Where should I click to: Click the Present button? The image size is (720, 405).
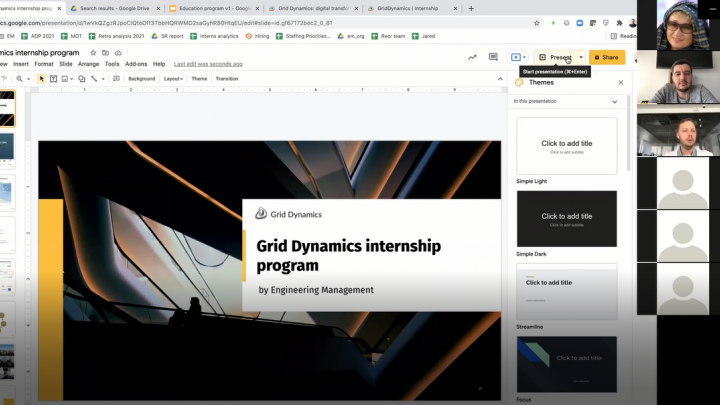(556, 57)
